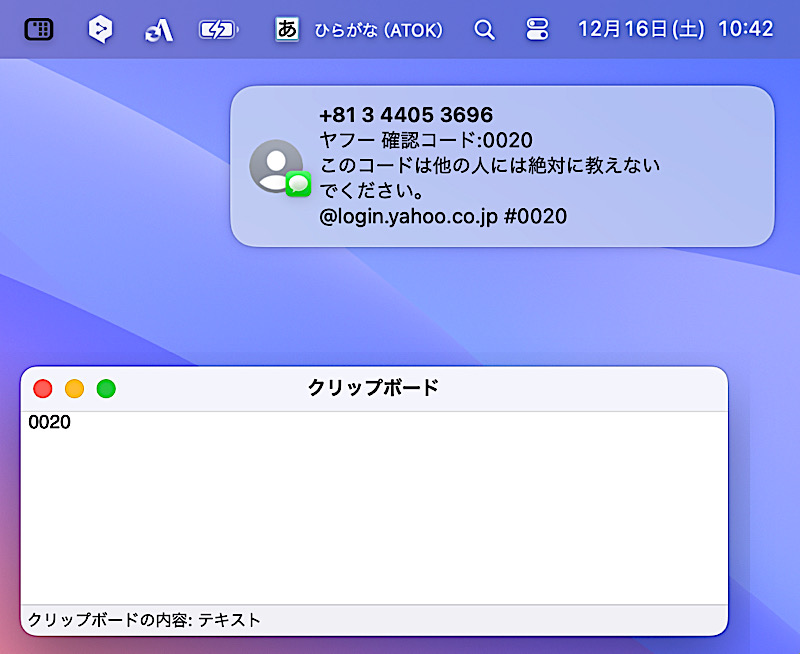Click the shield-shaped menu bar icon

point(100,30)
